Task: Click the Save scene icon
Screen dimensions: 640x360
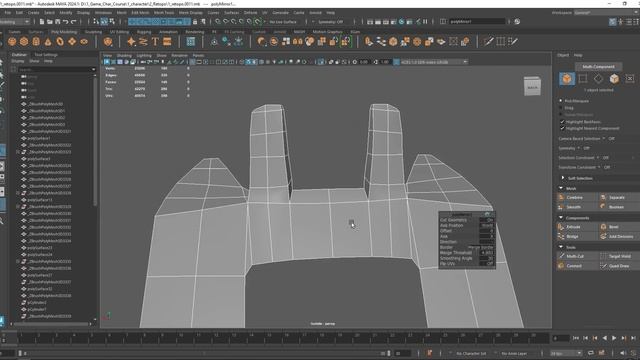Action: tap(58, 22)
